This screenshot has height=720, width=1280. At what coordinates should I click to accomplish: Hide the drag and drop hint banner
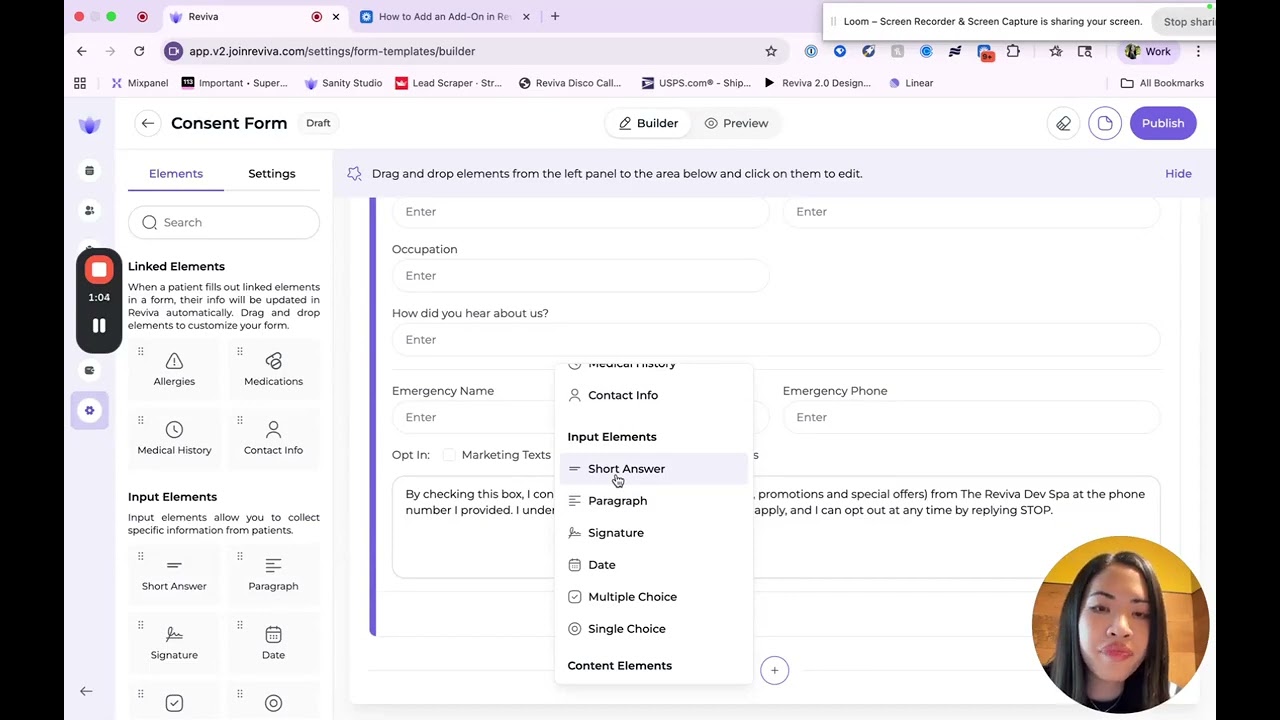[1178, 173]
